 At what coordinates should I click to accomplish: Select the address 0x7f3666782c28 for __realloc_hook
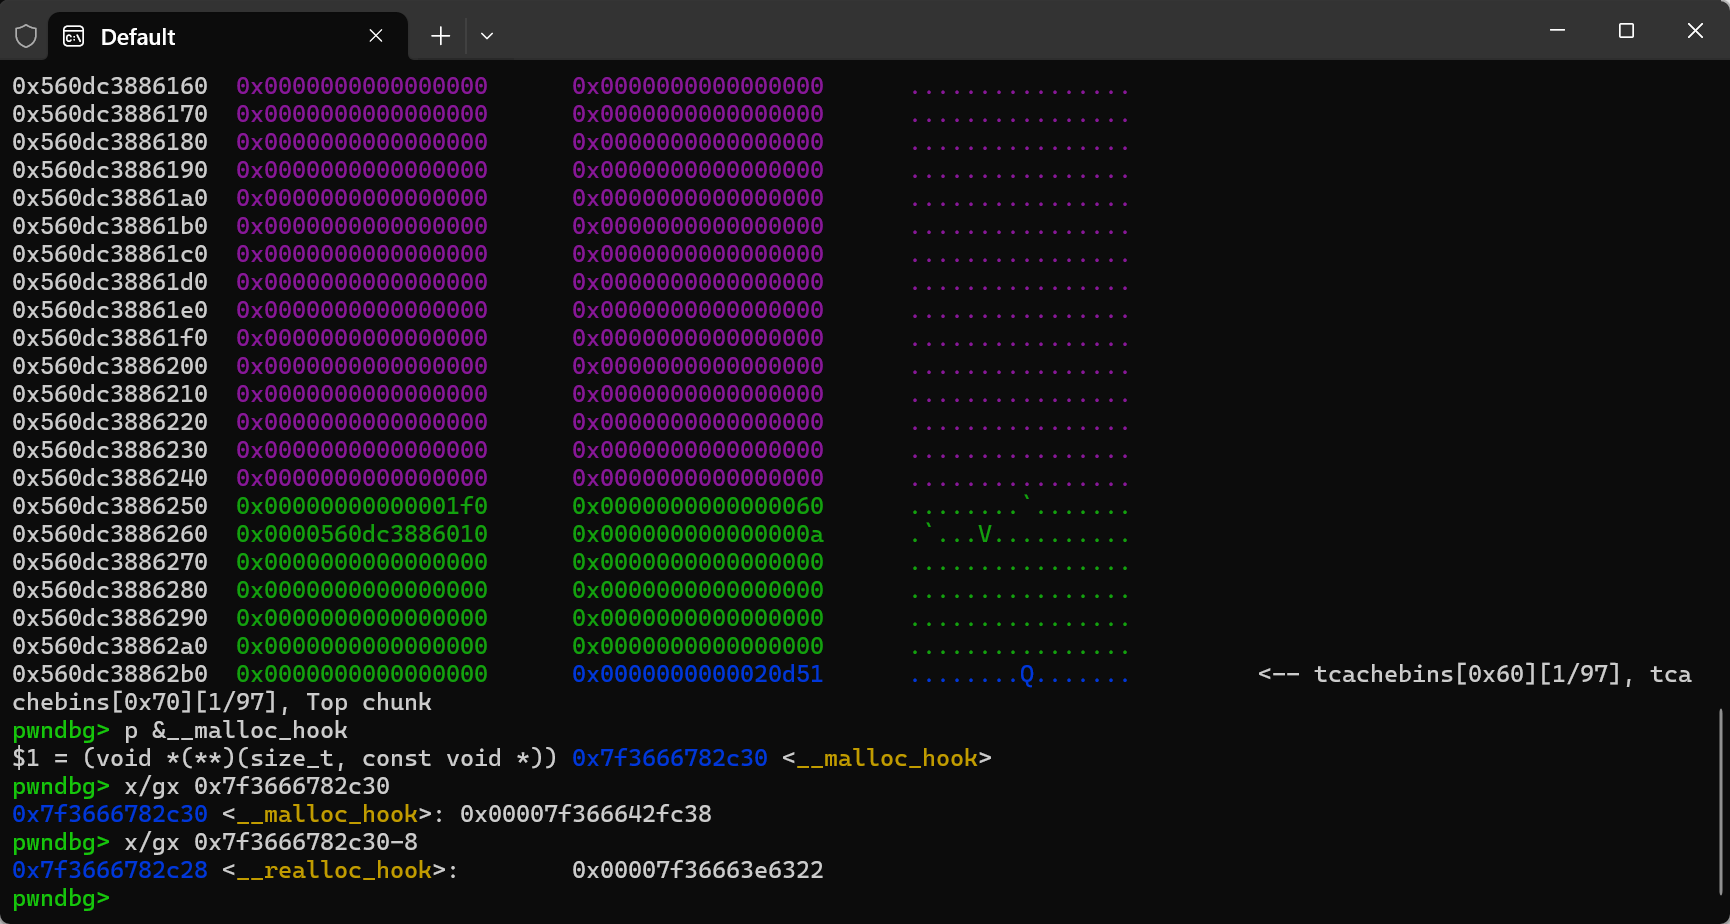pyautogui.click(x=110, y=870)
